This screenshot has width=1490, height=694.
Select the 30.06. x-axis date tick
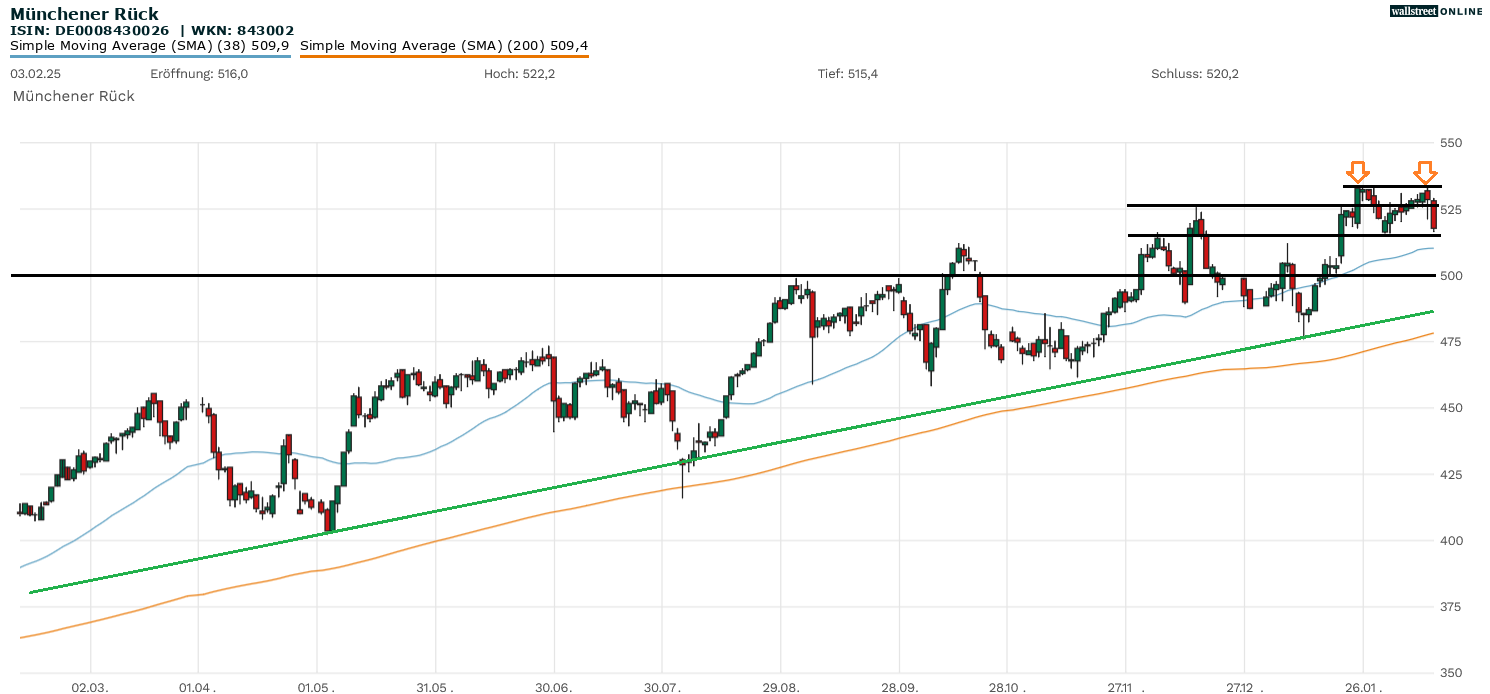pyautogui.click(x=553, y=687)
